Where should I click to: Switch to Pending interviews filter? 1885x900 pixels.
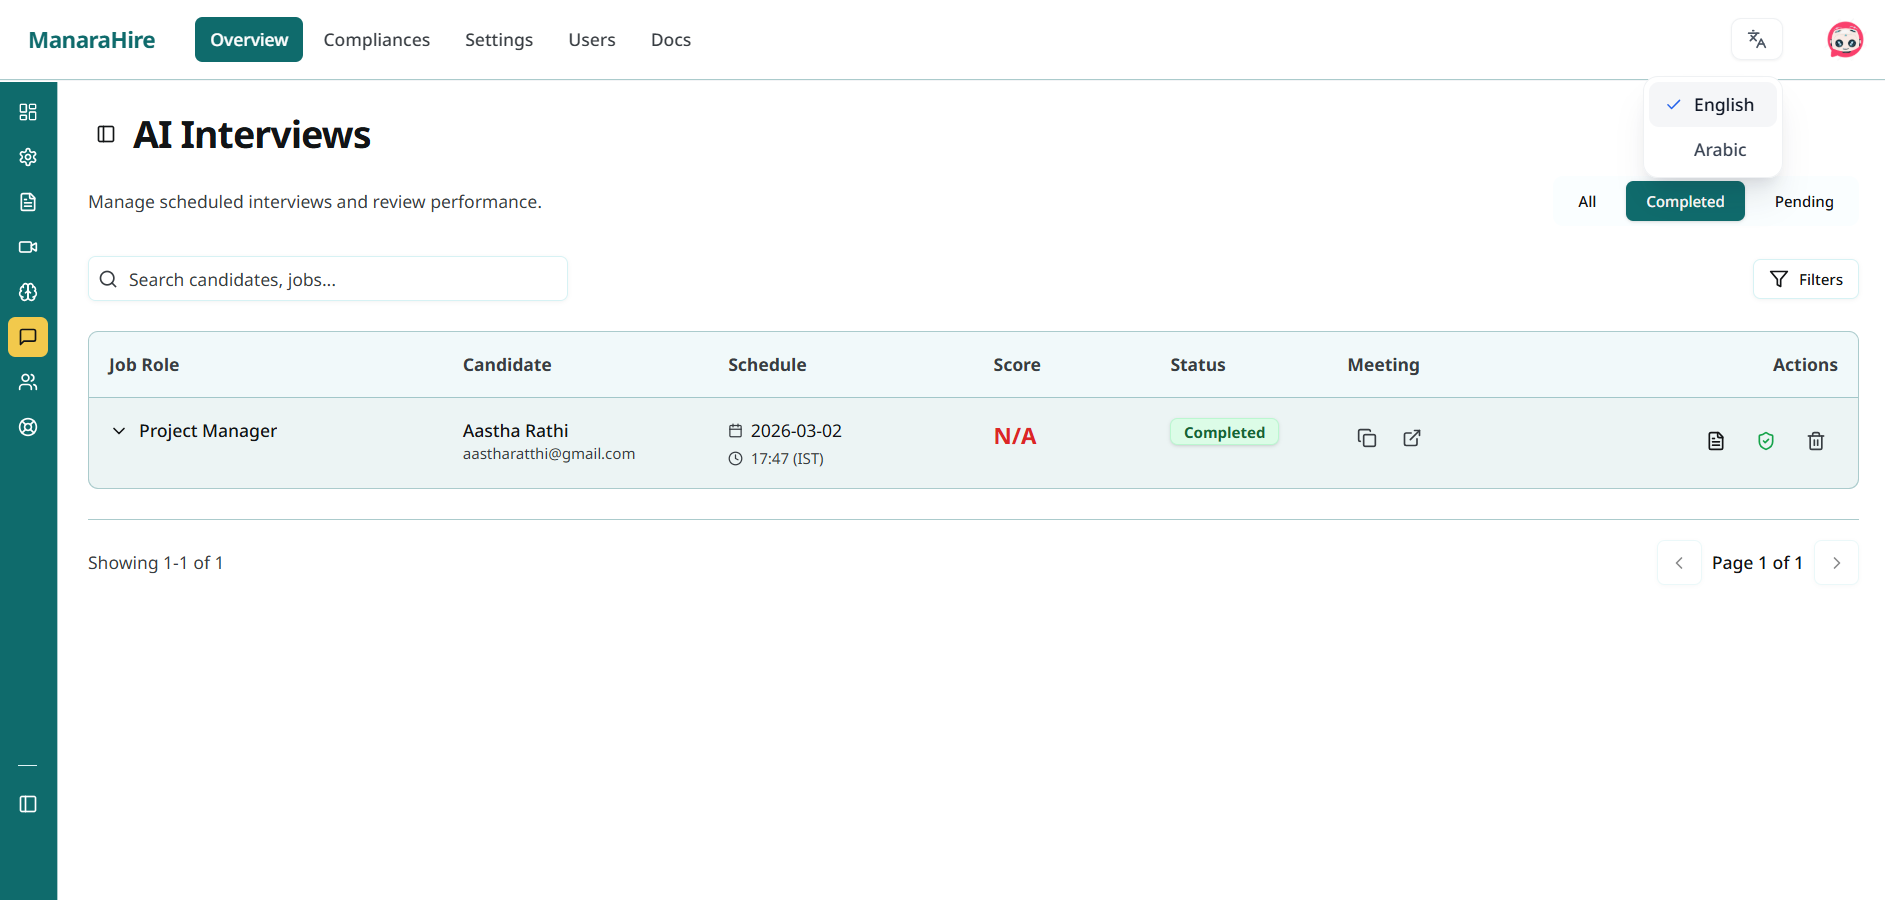tap(1803, 202)
